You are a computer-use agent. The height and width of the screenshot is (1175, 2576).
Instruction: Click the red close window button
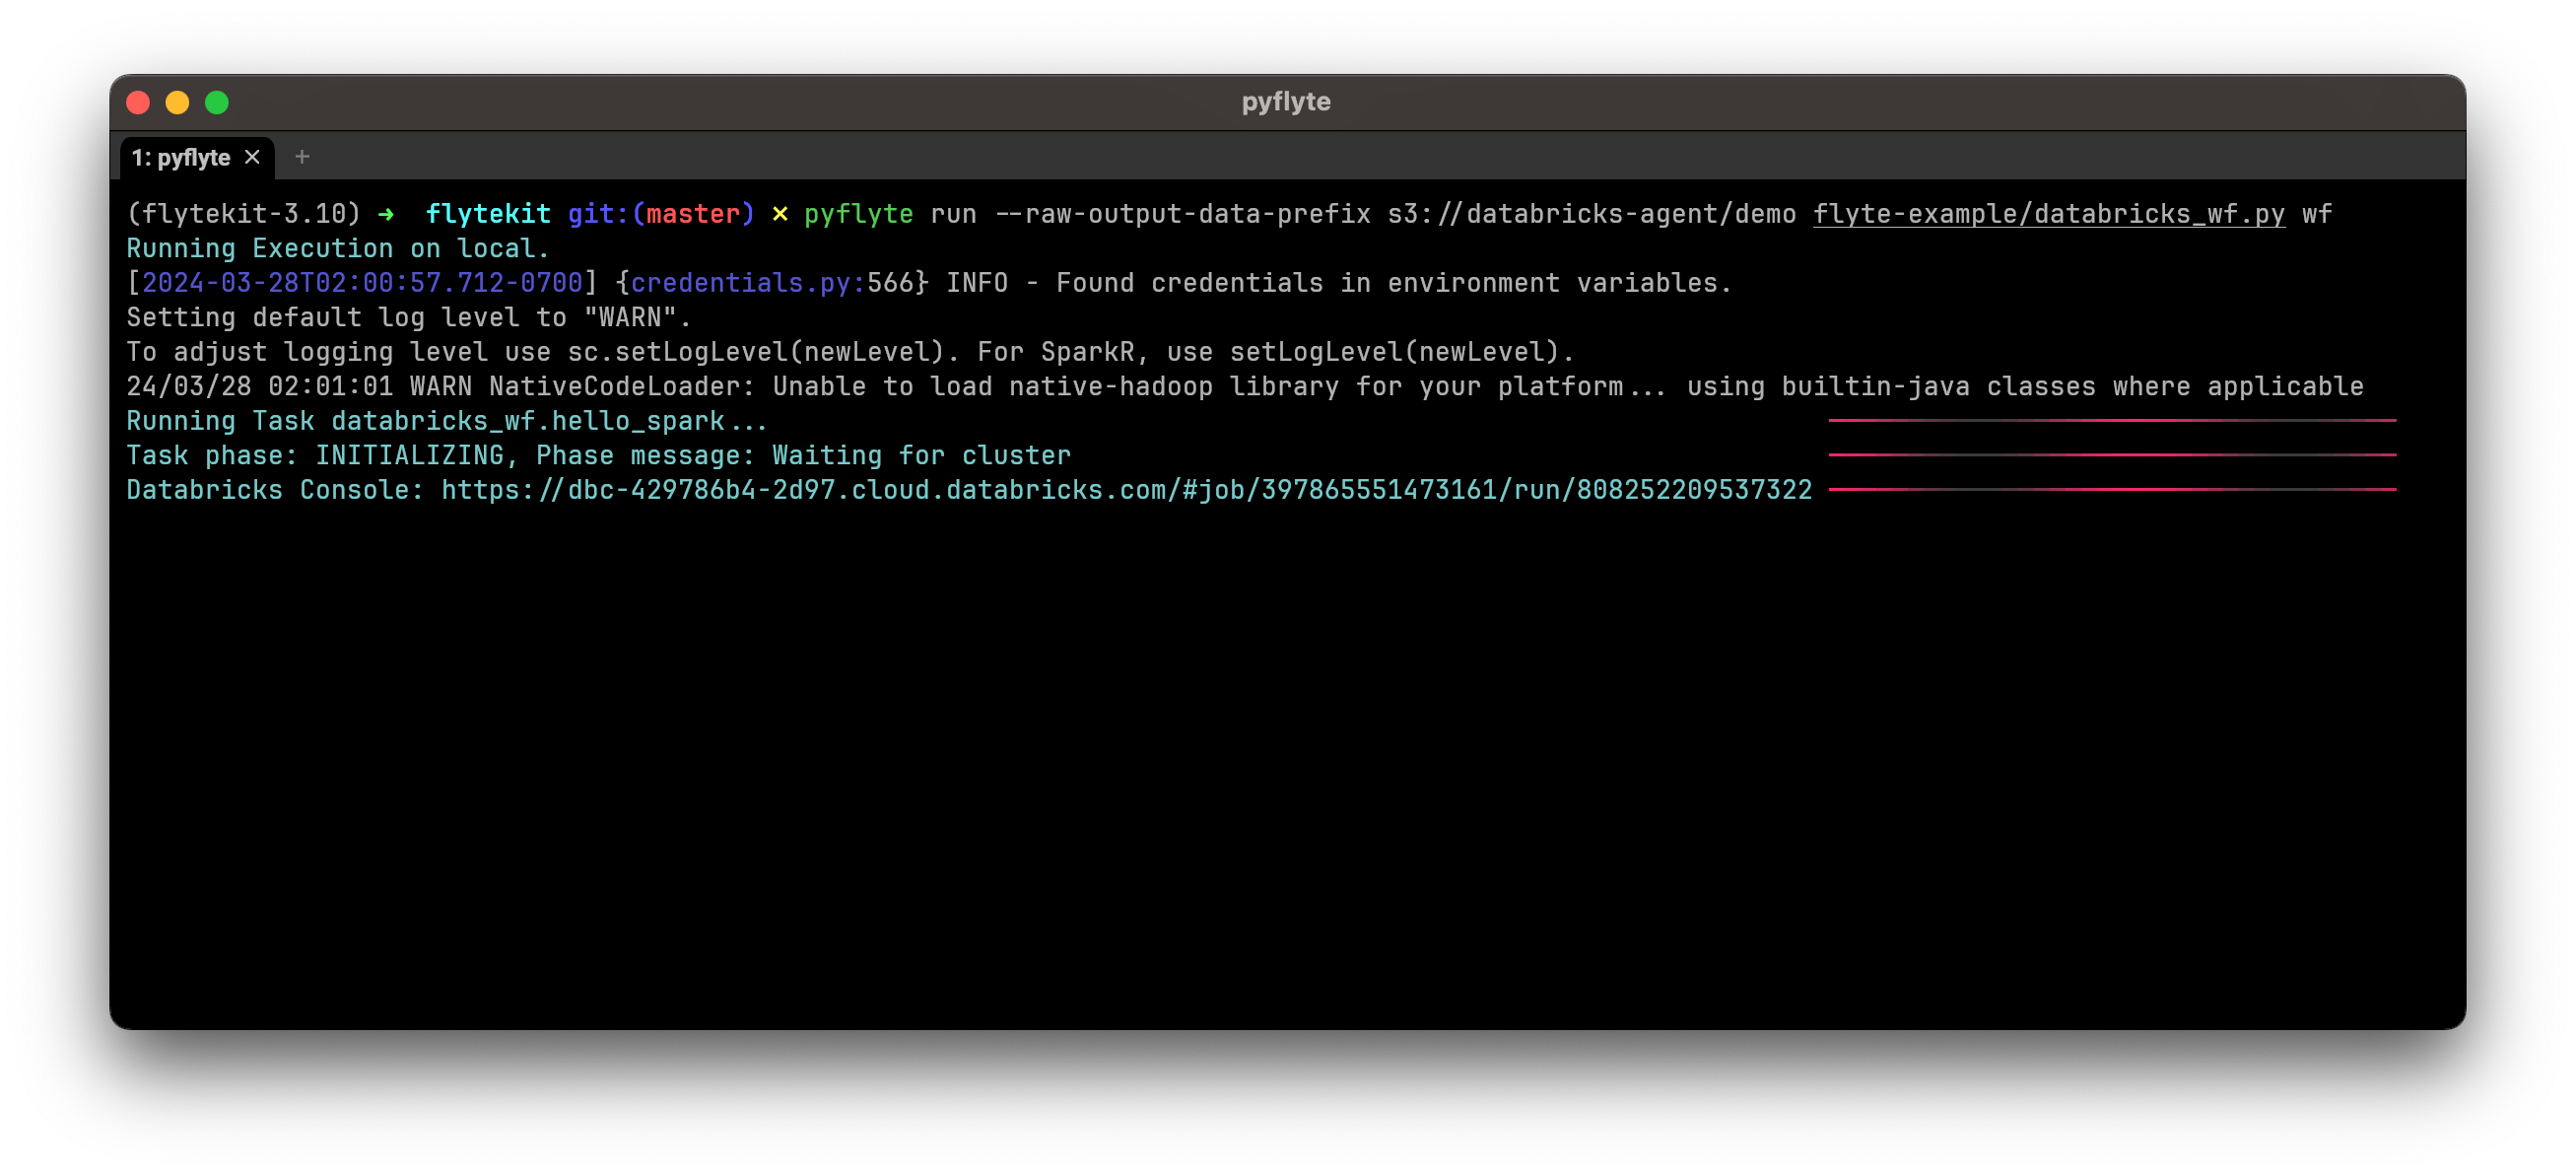coord(138,103)
